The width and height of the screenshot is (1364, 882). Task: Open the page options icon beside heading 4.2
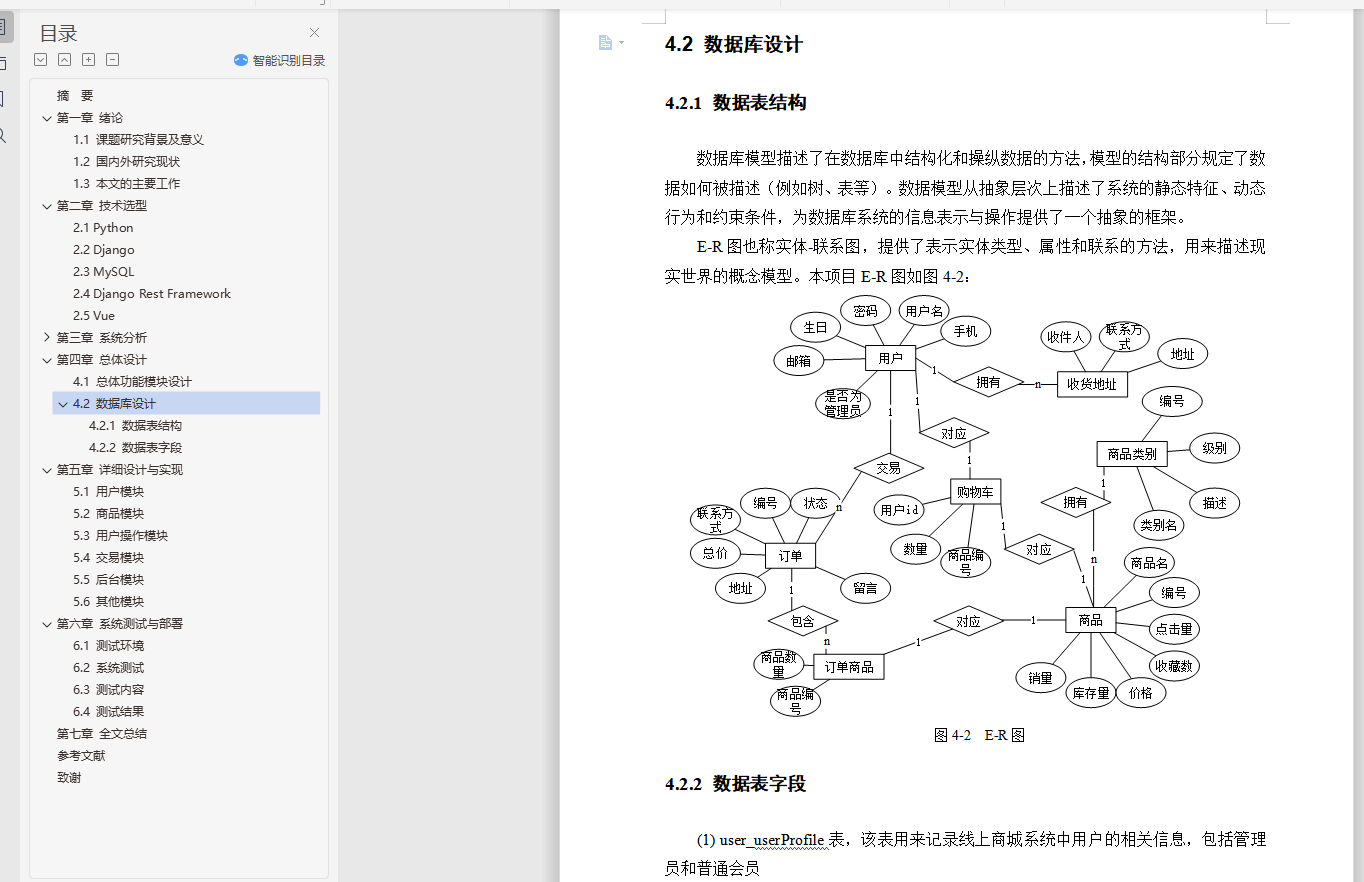pyautogui.click(x=605, y=42)
